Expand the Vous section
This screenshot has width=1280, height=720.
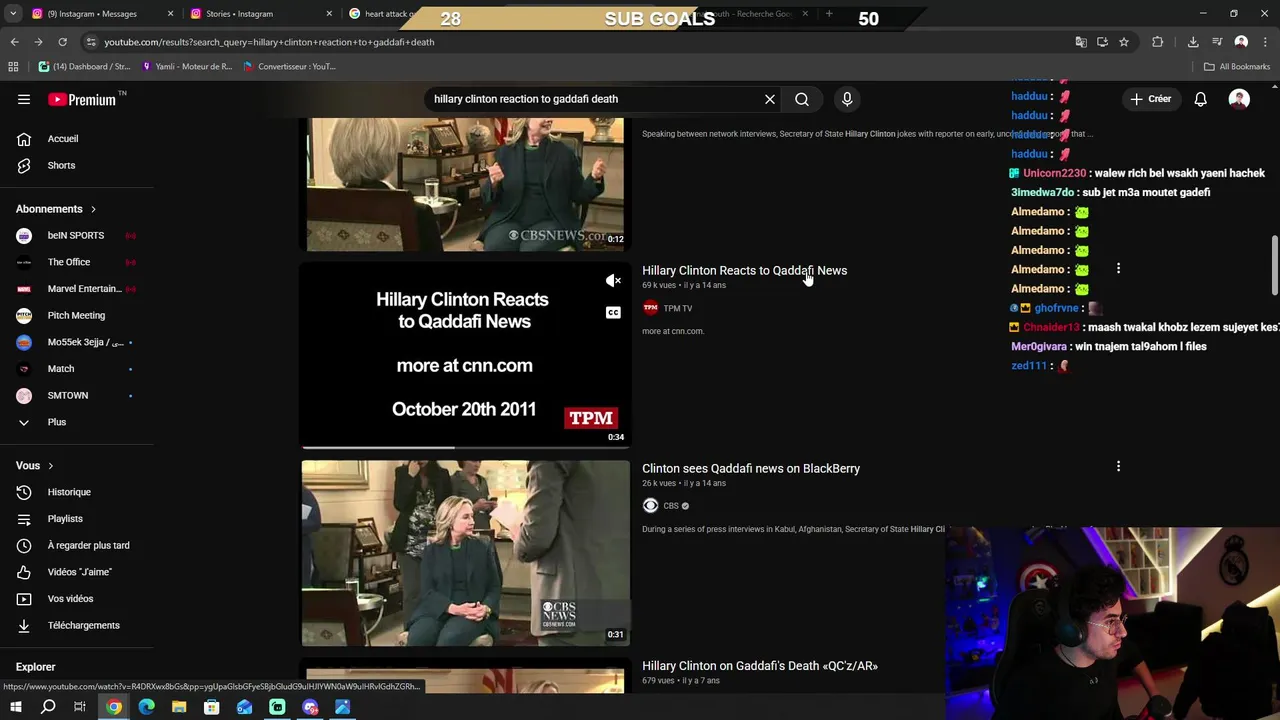point(35,466)
